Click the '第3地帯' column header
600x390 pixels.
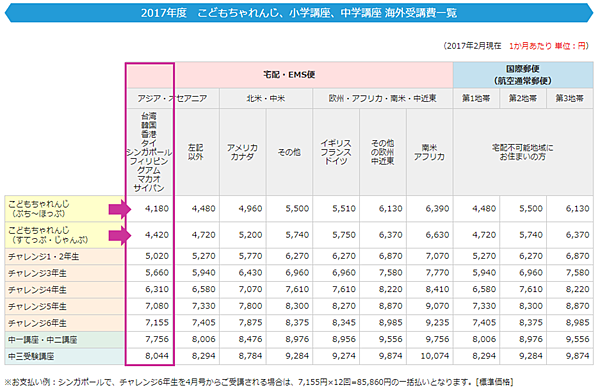pyautogui.click(x=570, y=98)
